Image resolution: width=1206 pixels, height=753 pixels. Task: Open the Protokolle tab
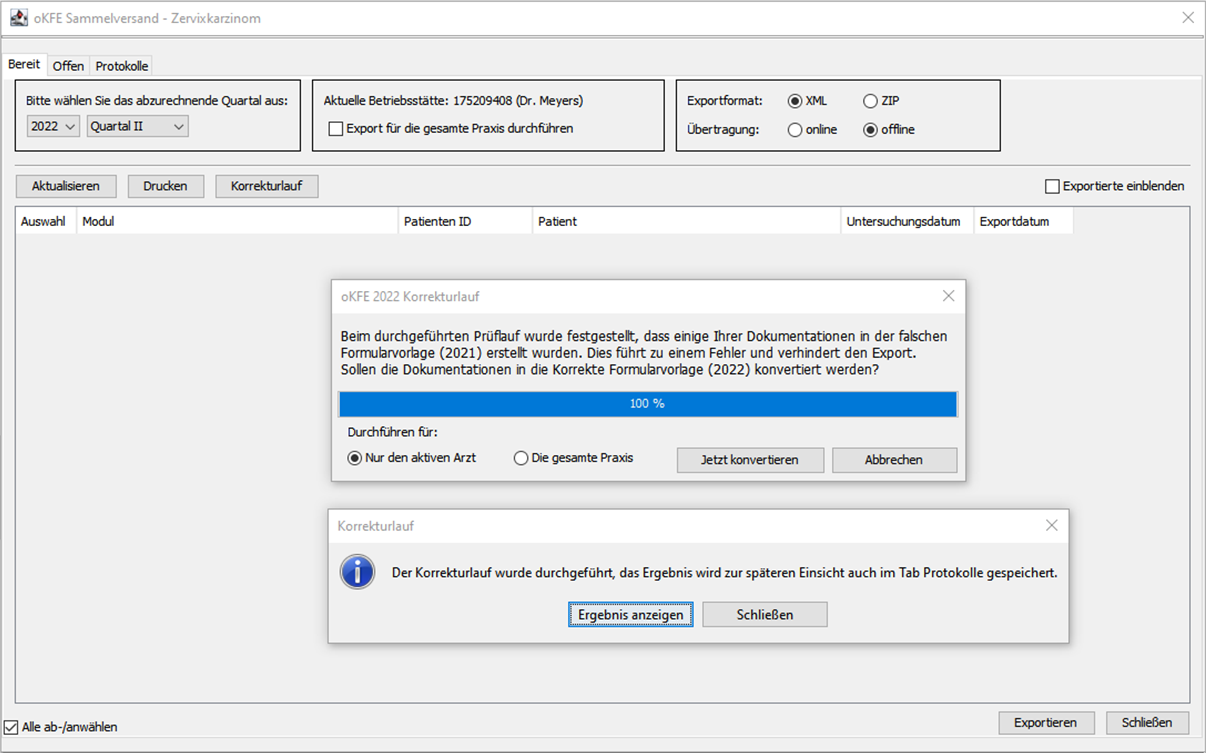[120, 65]
